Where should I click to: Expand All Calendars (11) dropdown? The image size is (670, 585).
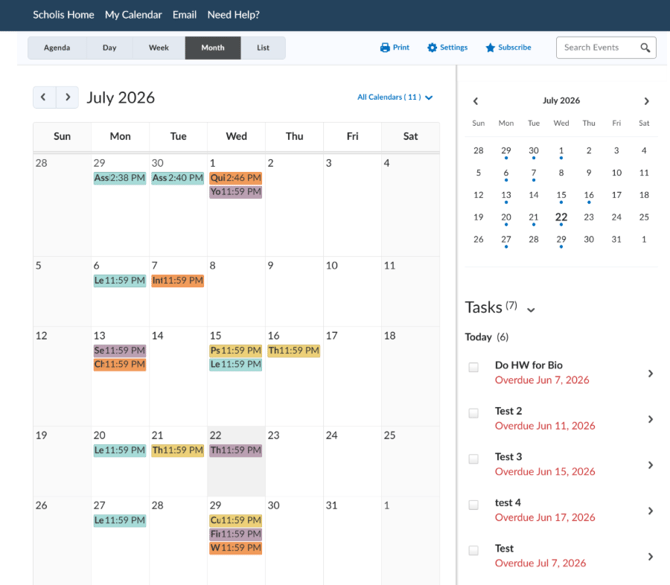tap(395, 97)
